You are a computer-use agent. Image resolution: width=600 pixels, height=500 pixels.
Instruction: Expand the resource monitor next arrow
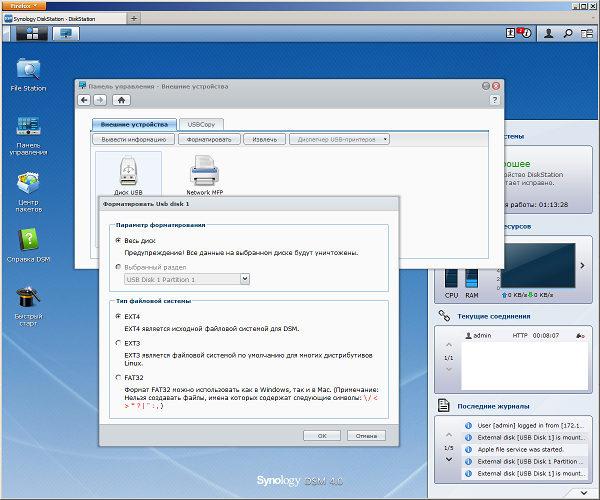click(x=582, y=265)
